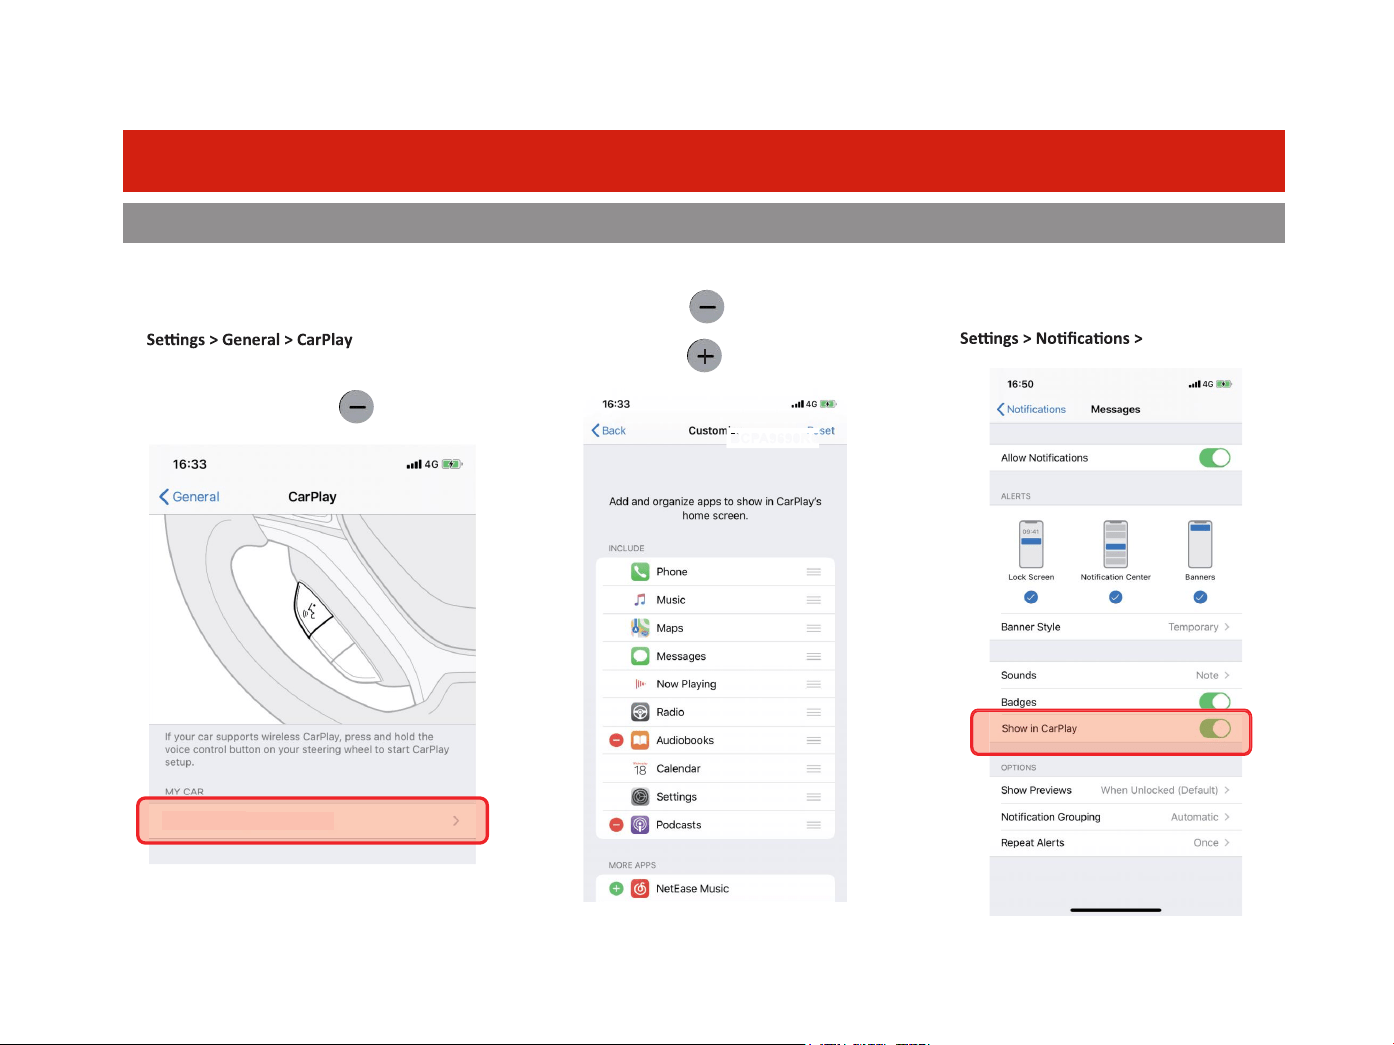Select the Now Playing row label
This screenshot has height=1045, width=1394.
pos(686,684)
